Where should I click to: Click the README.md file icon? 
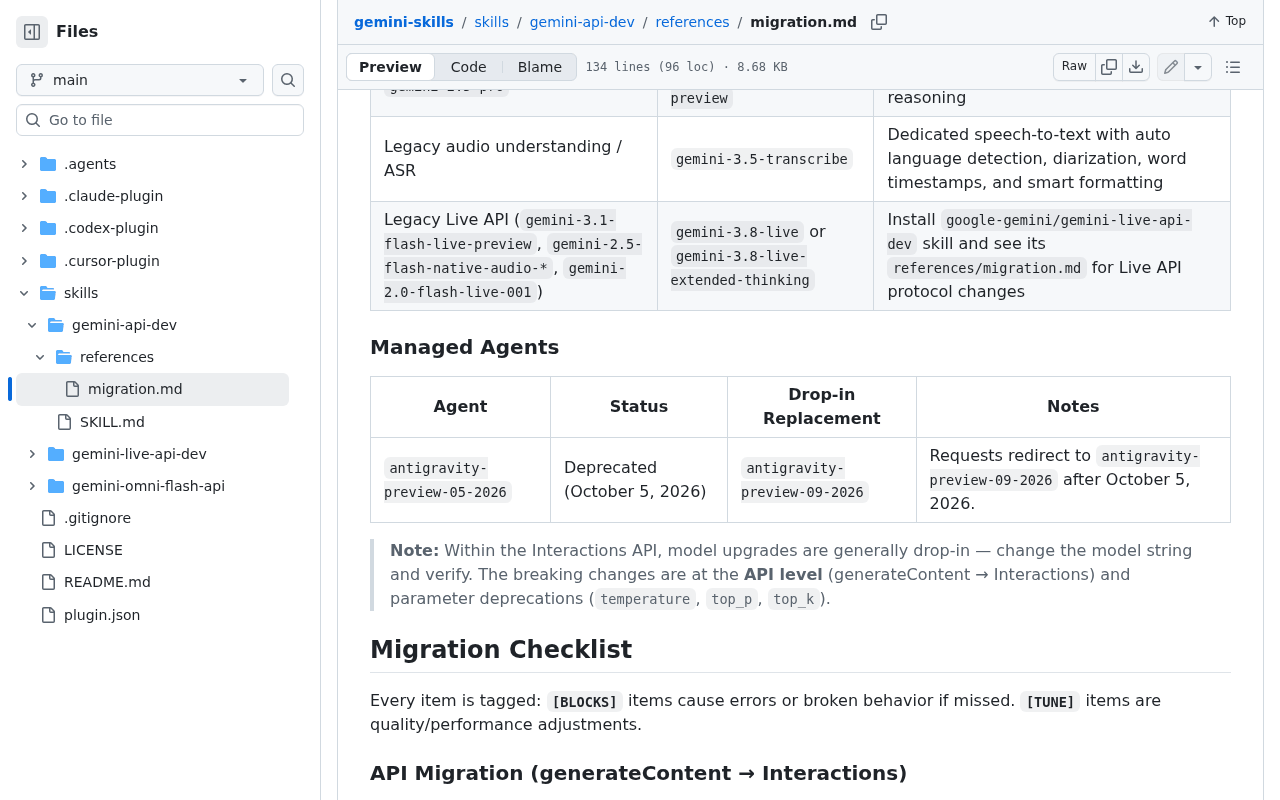[x=48, y=582]
